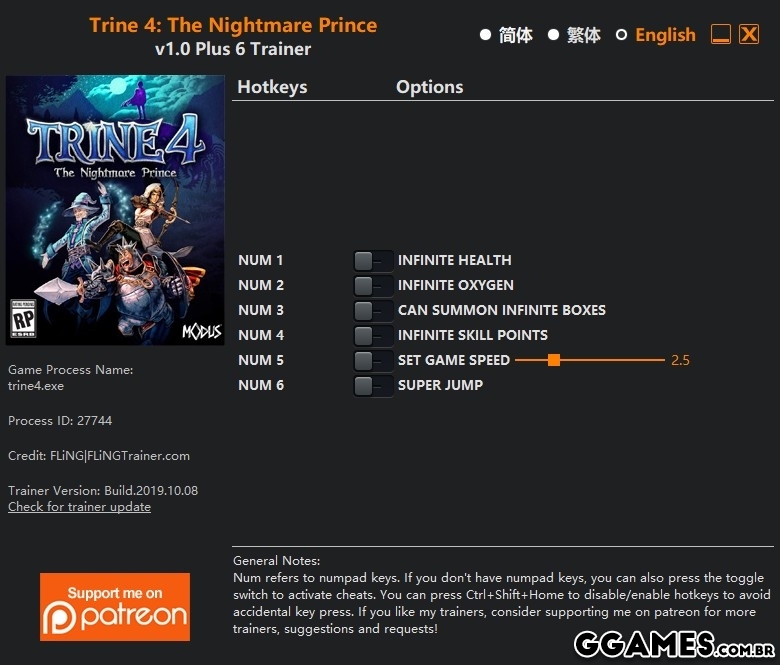This screenshot has height=665, width=780.
Task: Click the game speed slider handle
Action: [554, 360]
